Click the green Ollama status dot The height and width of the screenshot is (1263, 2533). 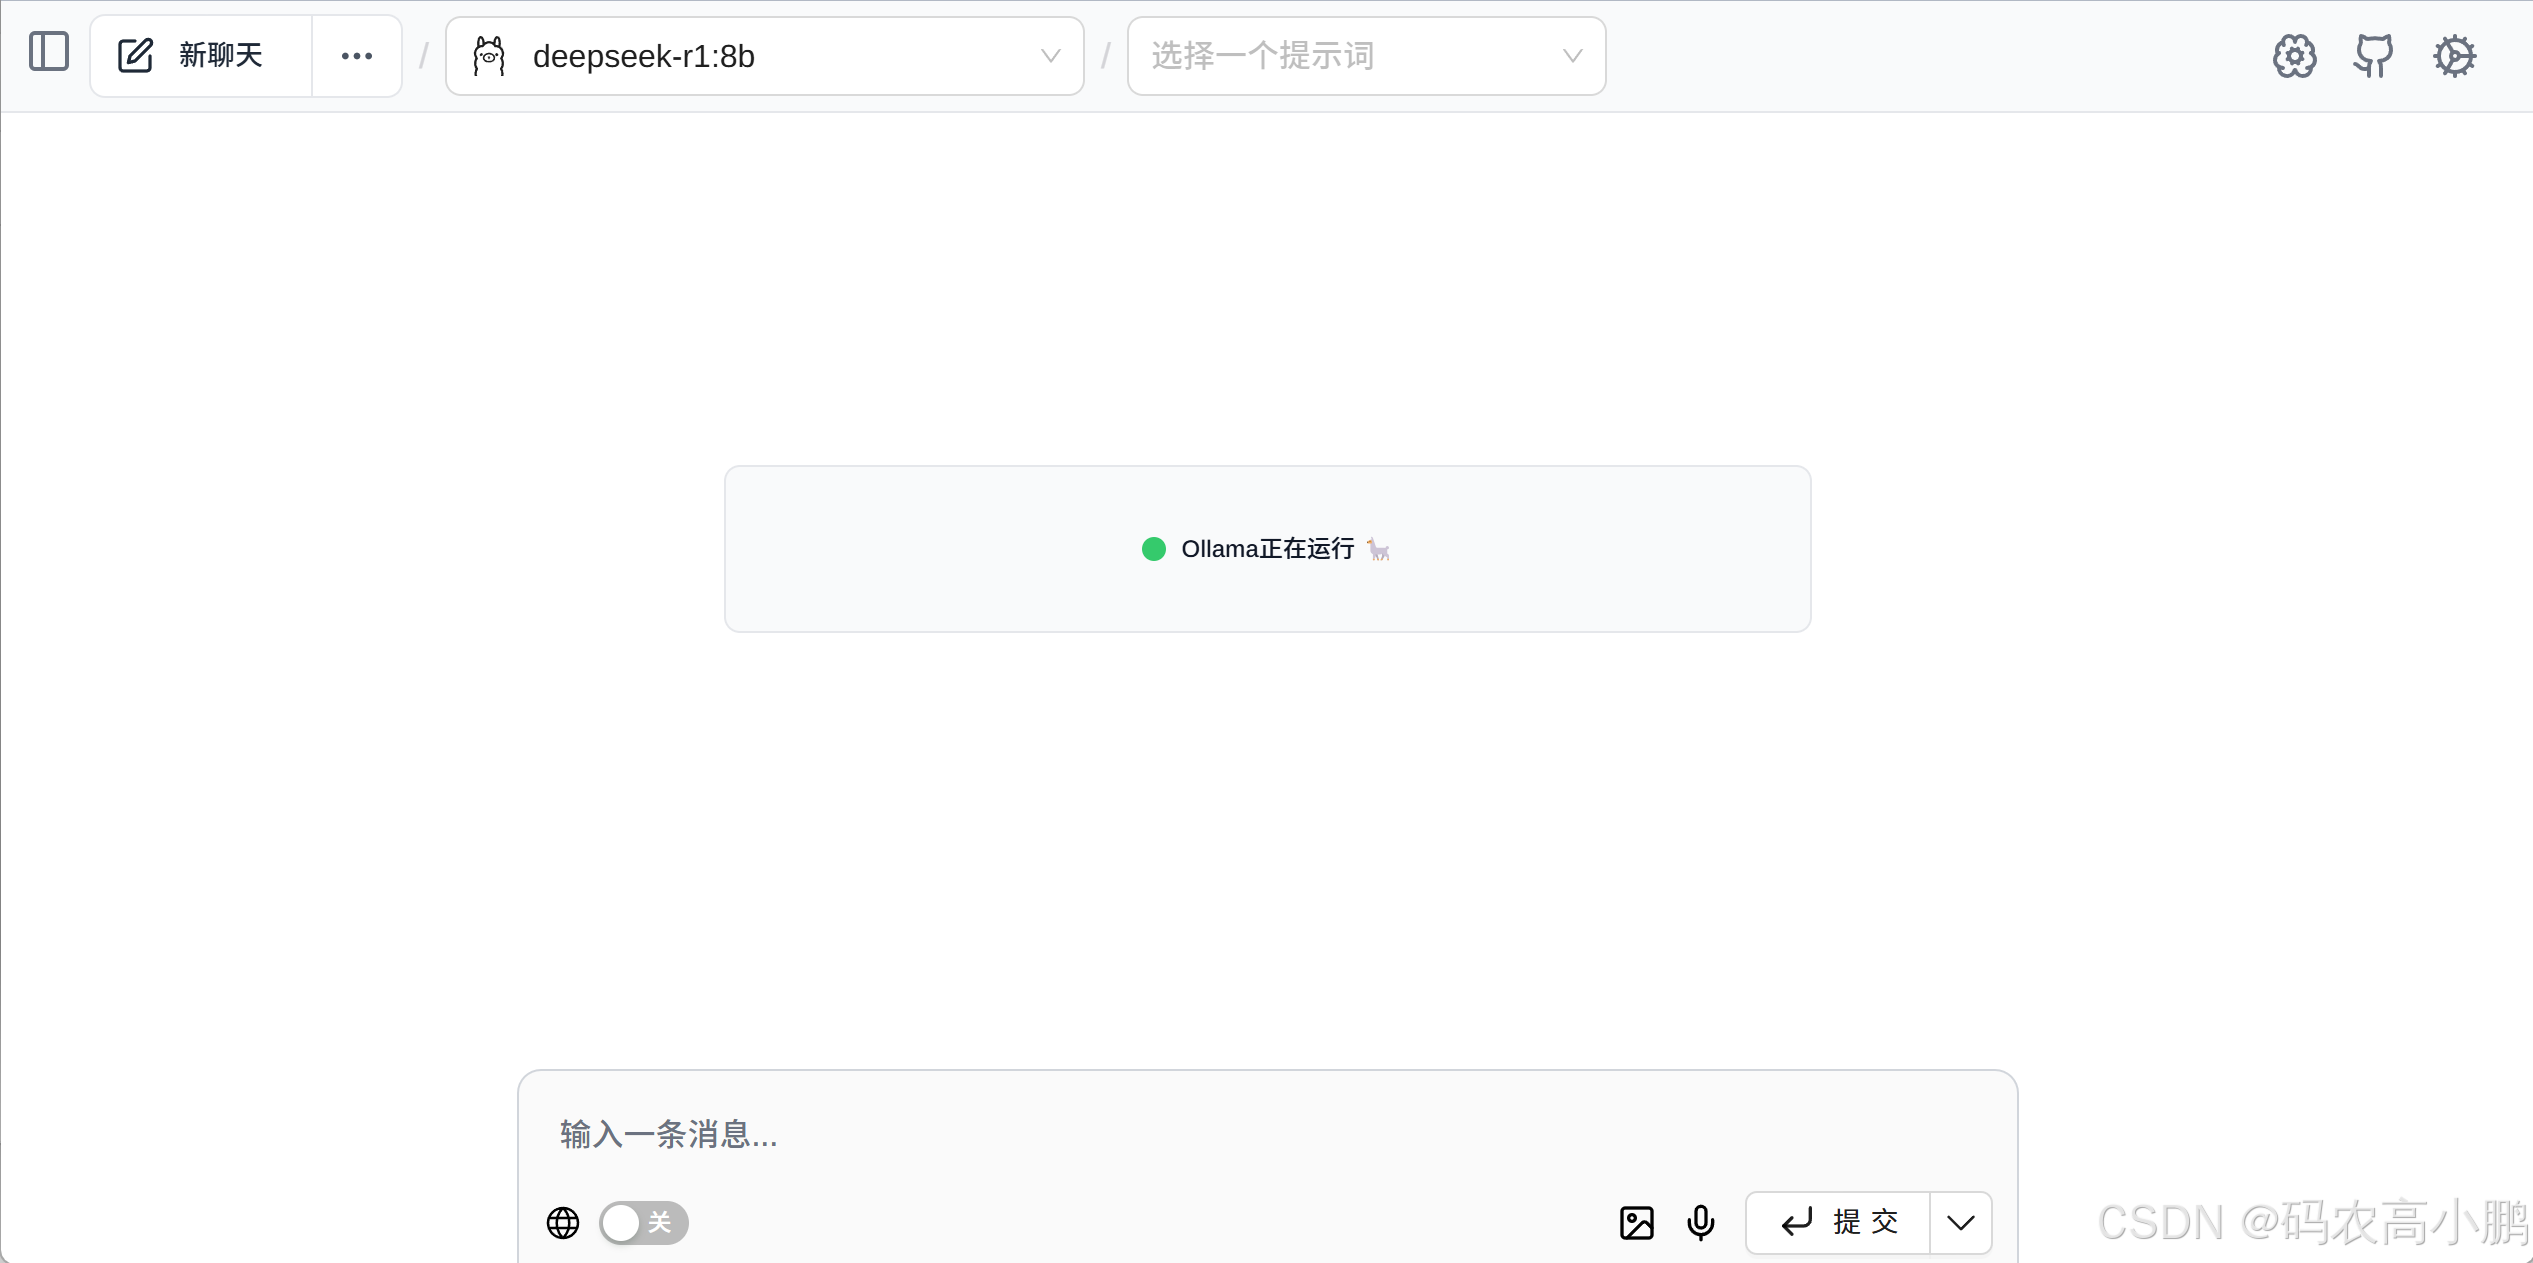pyautogui.click(x=1153, y=549)
